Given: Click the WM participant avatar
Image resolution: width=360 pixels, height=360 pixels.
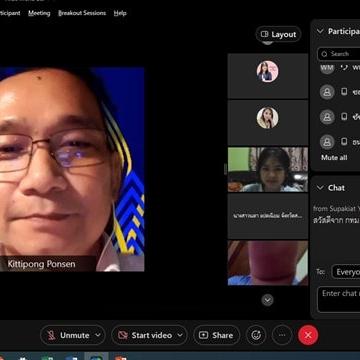Looking at the screenshot, I should click(327, 69).
